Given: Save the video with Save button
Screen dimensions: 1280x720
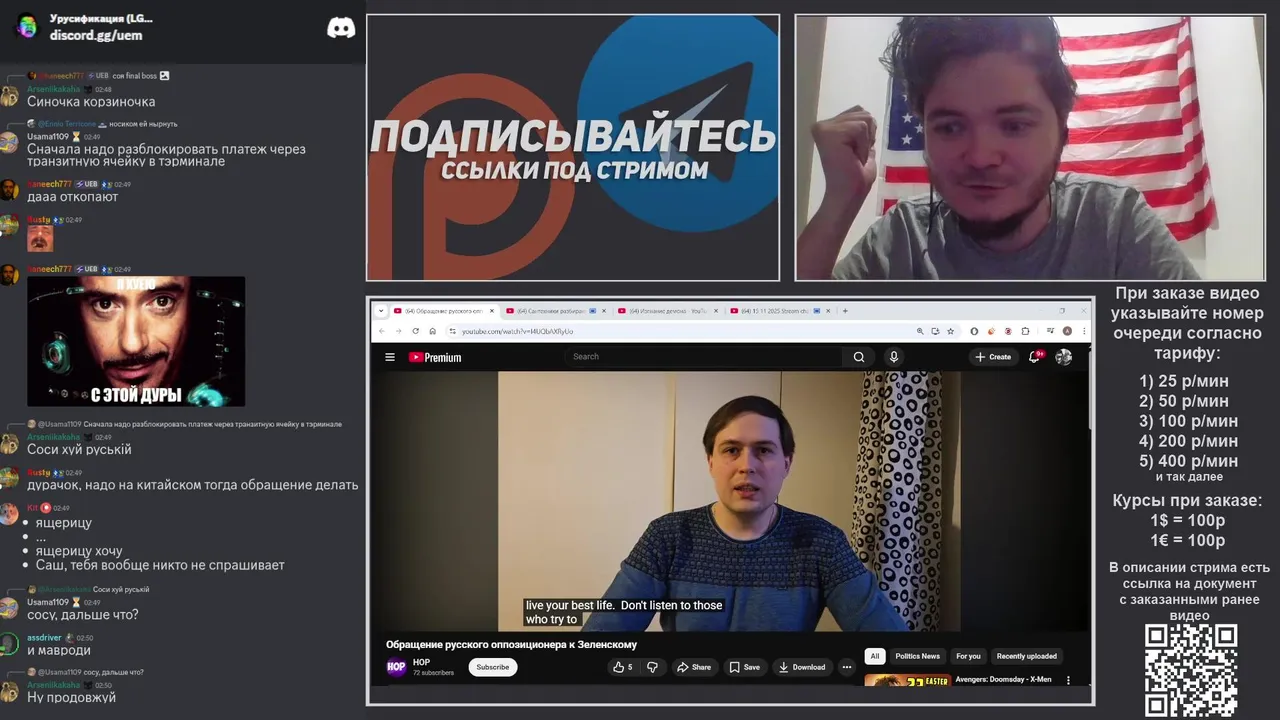Looking at the screenshot, I should [744, 667].
